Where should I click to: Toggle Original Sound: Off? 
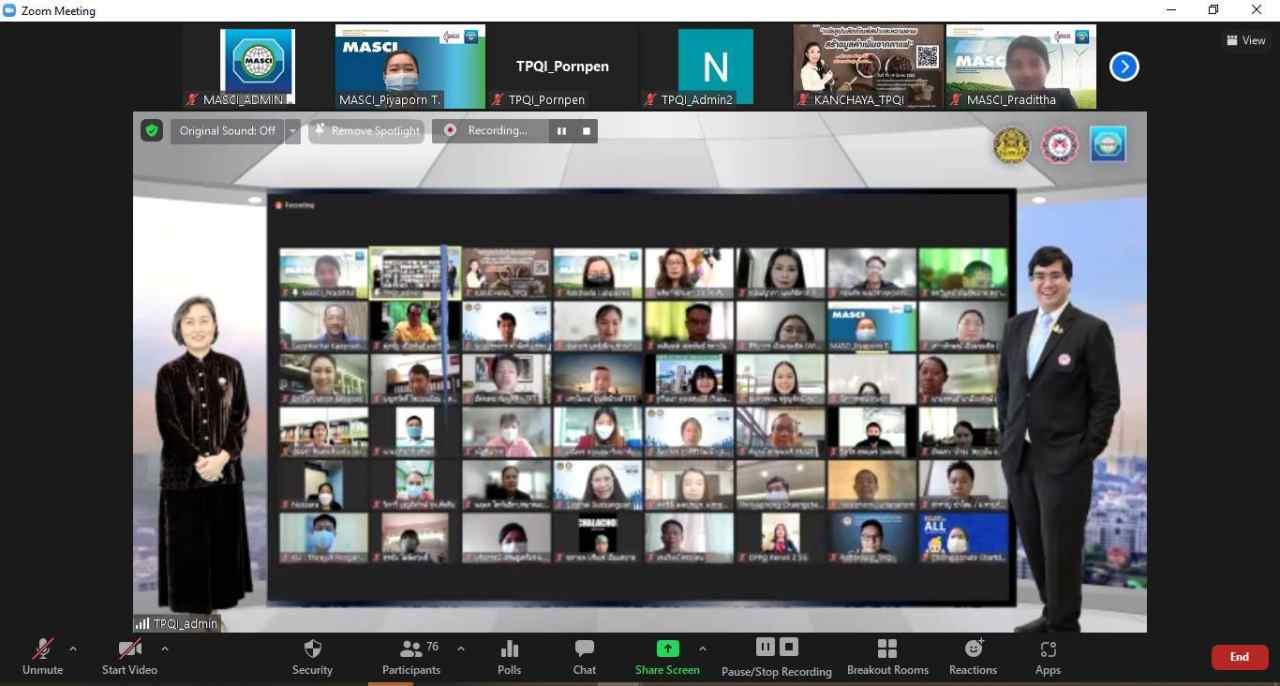point(227,131)
